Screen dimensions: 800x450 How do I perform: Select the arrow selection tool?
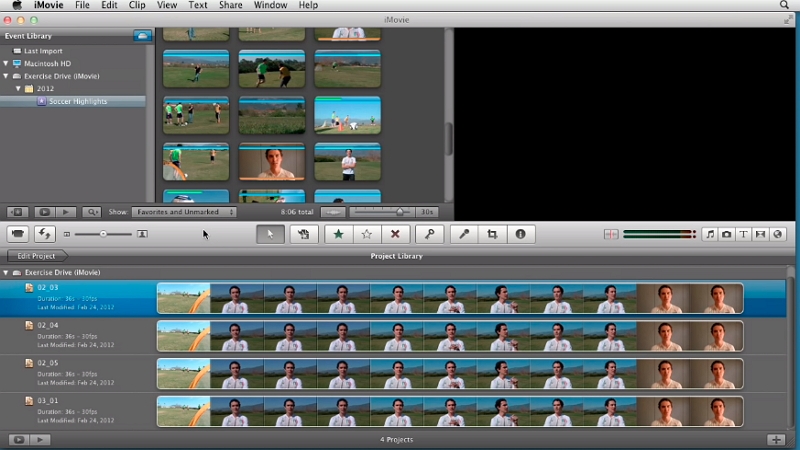pos(270,234)
